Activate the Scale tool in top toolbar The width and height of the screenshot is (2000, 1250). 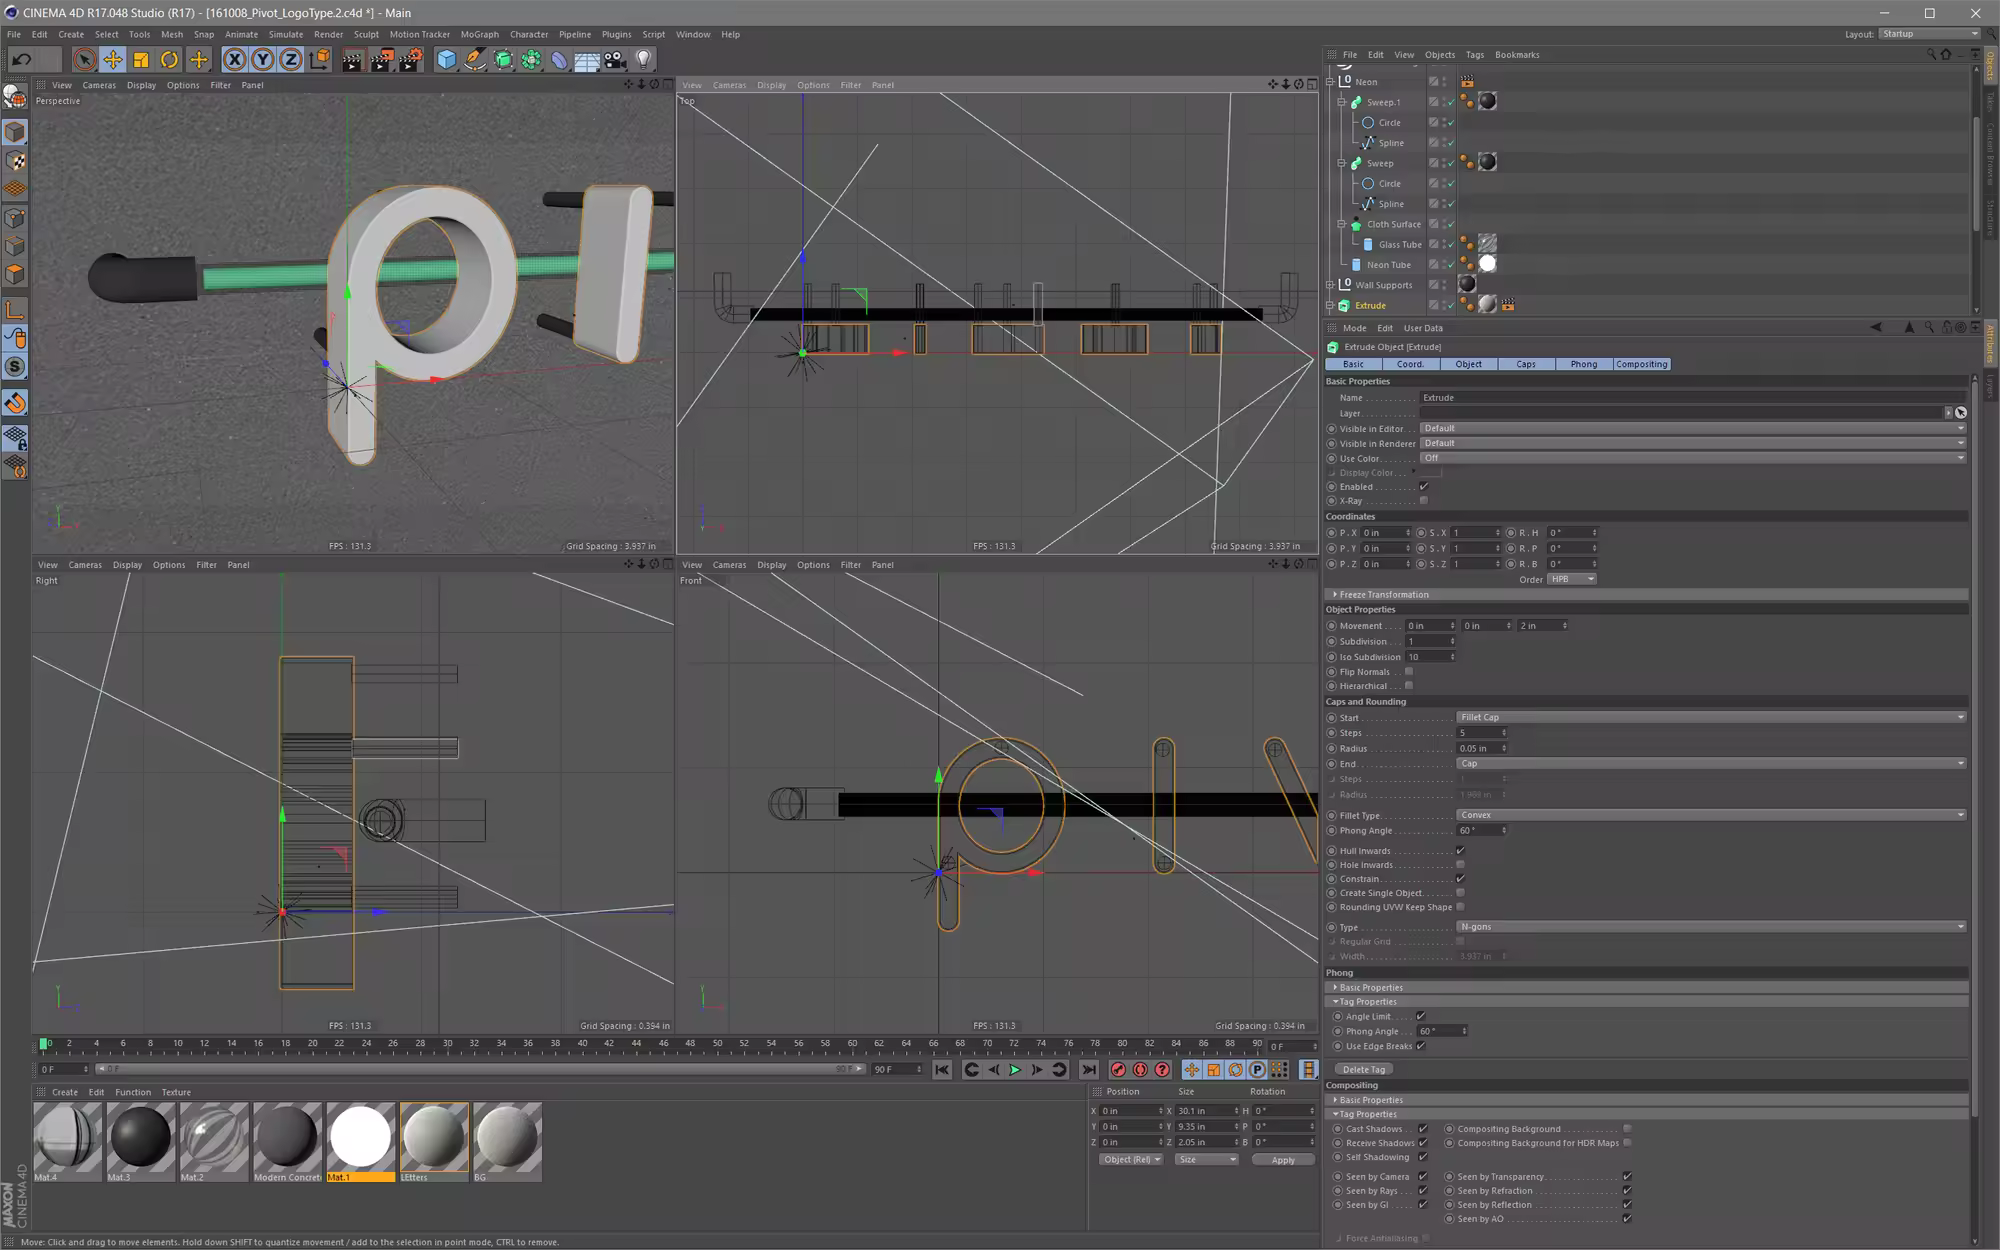[x=141, y=60]
